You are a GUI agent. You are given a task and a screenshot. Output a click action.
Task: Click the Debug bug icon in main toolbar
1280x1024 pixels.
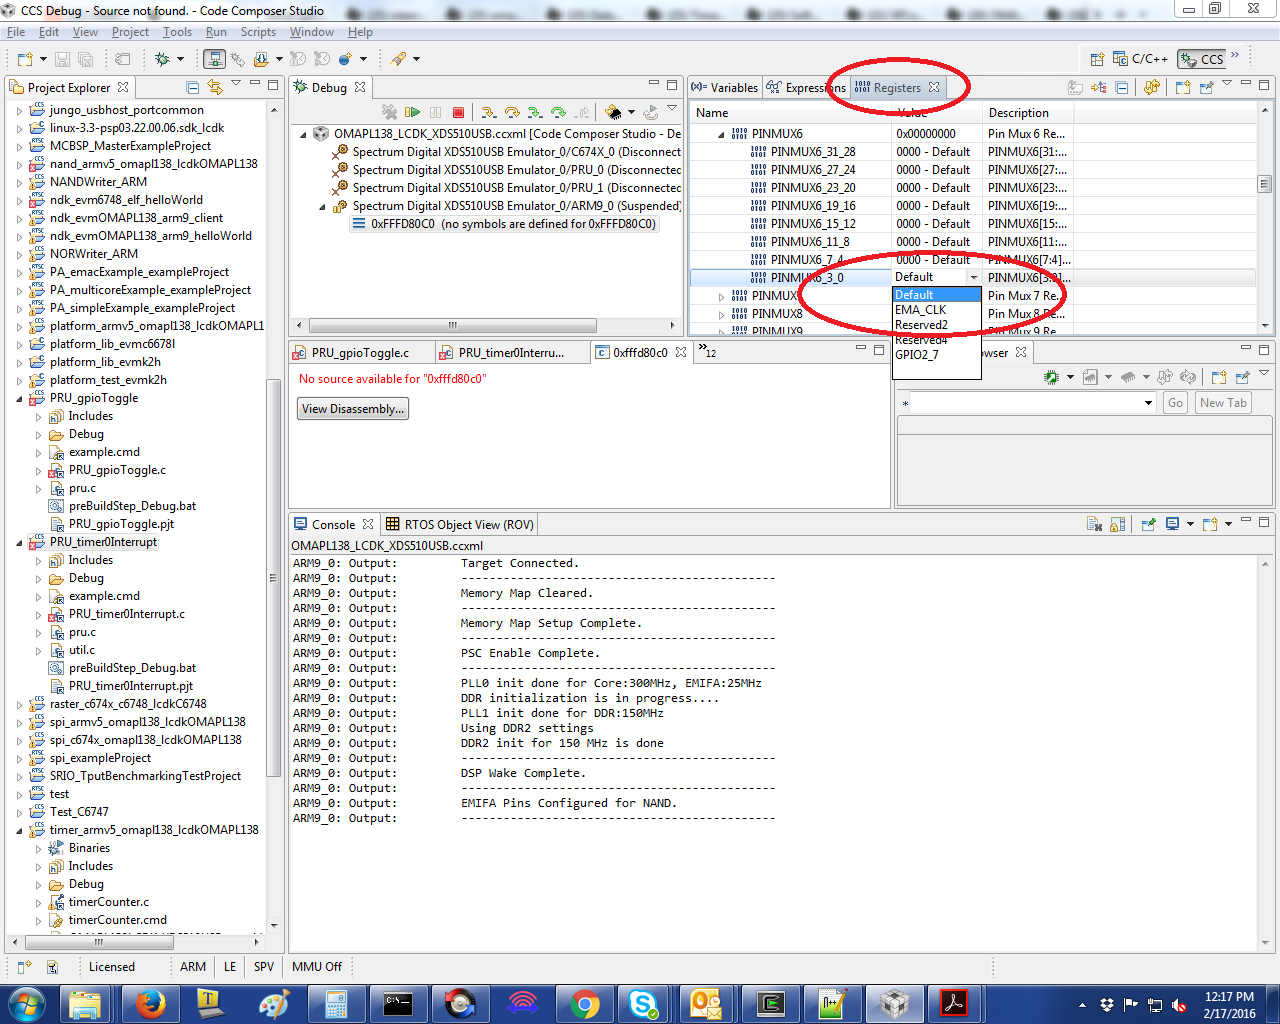click(162, 60)
